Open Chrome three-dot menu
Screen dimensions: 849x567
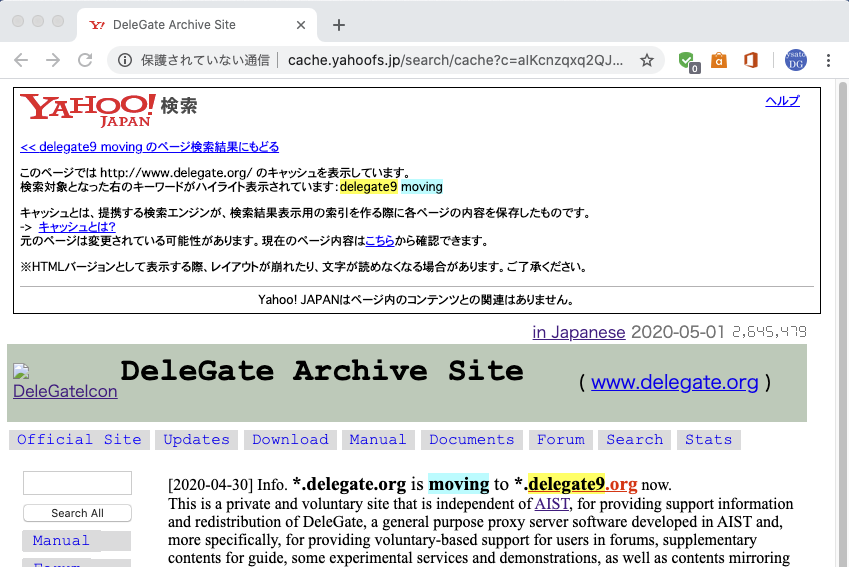pos(828,60)
